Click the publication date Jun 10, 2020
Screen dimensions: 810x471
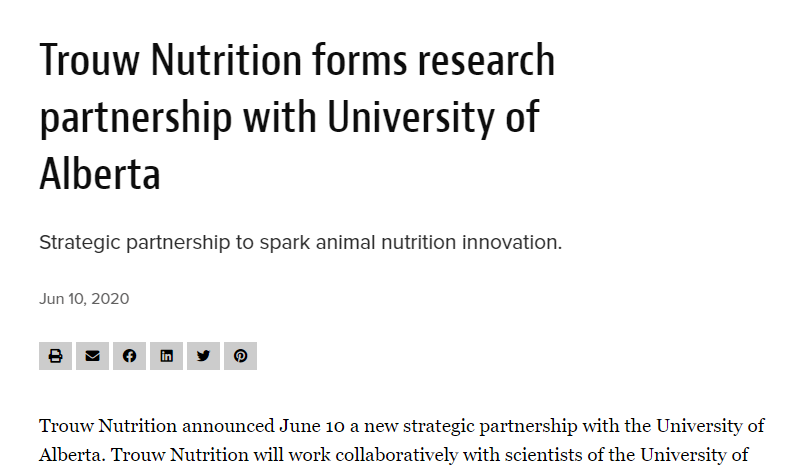point(84,299)
